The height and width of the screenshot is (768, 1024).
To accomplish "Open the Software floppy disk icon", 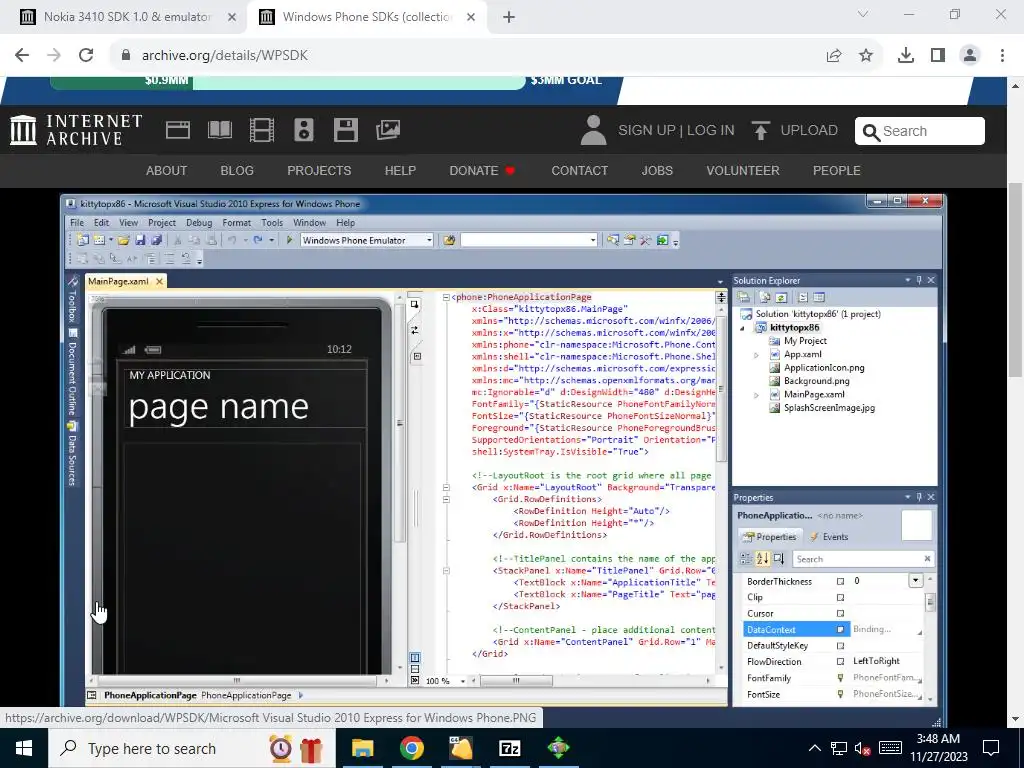I will tap(345, 130).
